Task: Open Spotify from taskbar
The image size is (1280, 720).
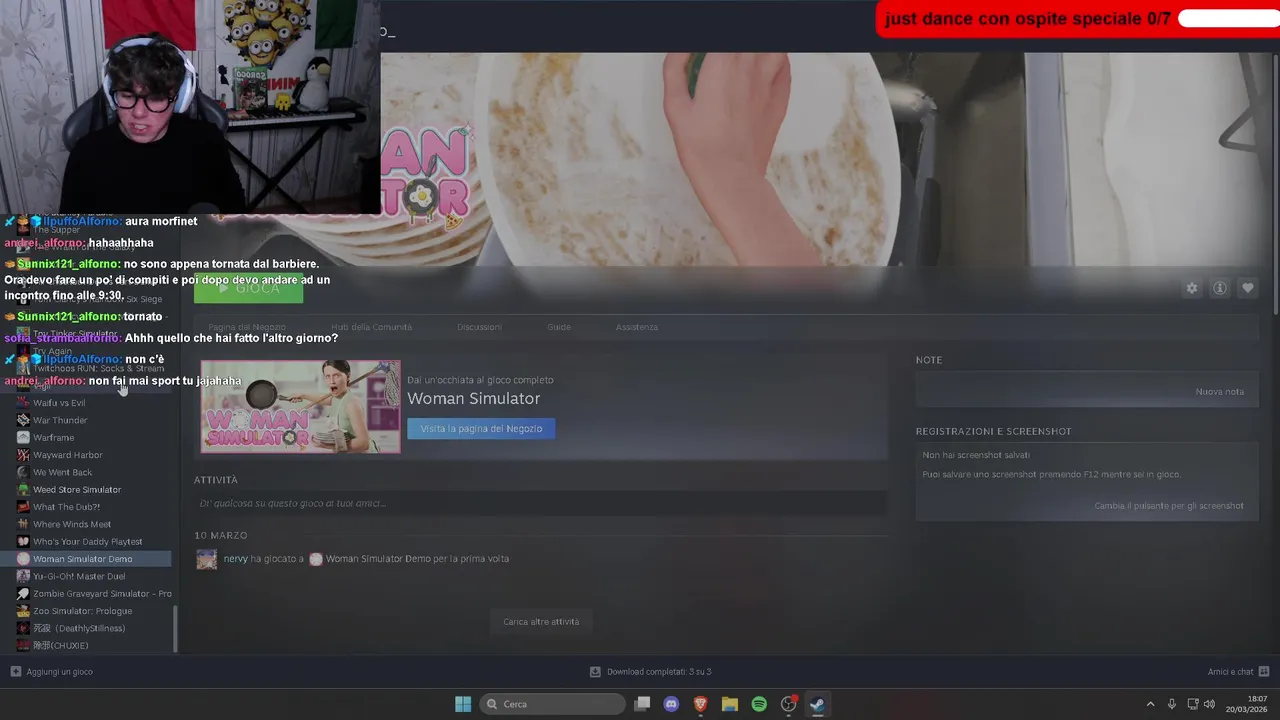Action: click(759, 704)
